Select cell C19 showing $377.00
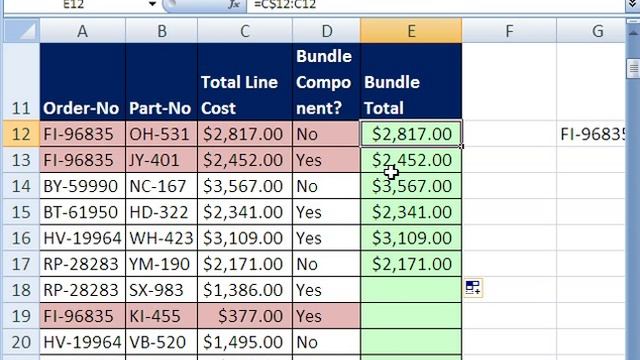Screen dimensions: 640x360 (245, 316)
